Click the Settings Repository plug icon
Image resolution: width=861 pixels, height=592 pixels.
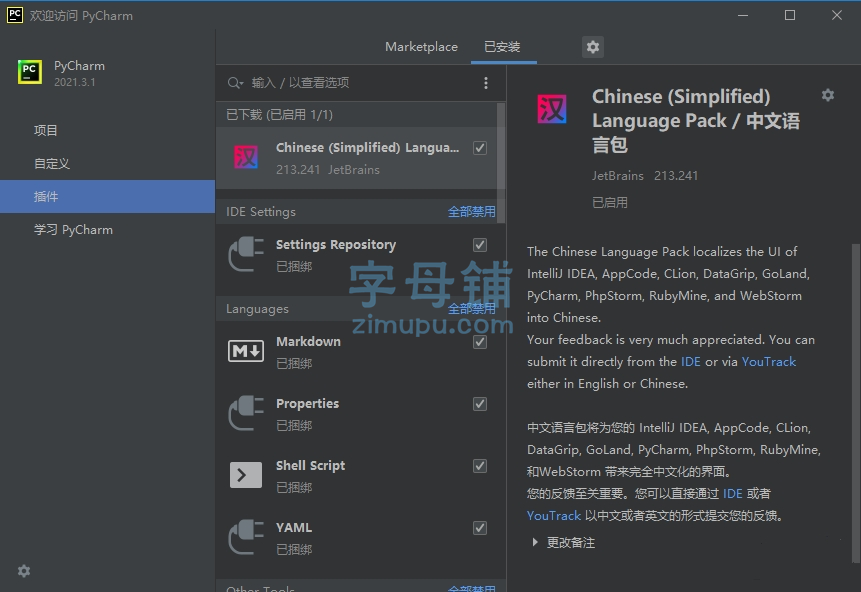click(x=245, y=254)
